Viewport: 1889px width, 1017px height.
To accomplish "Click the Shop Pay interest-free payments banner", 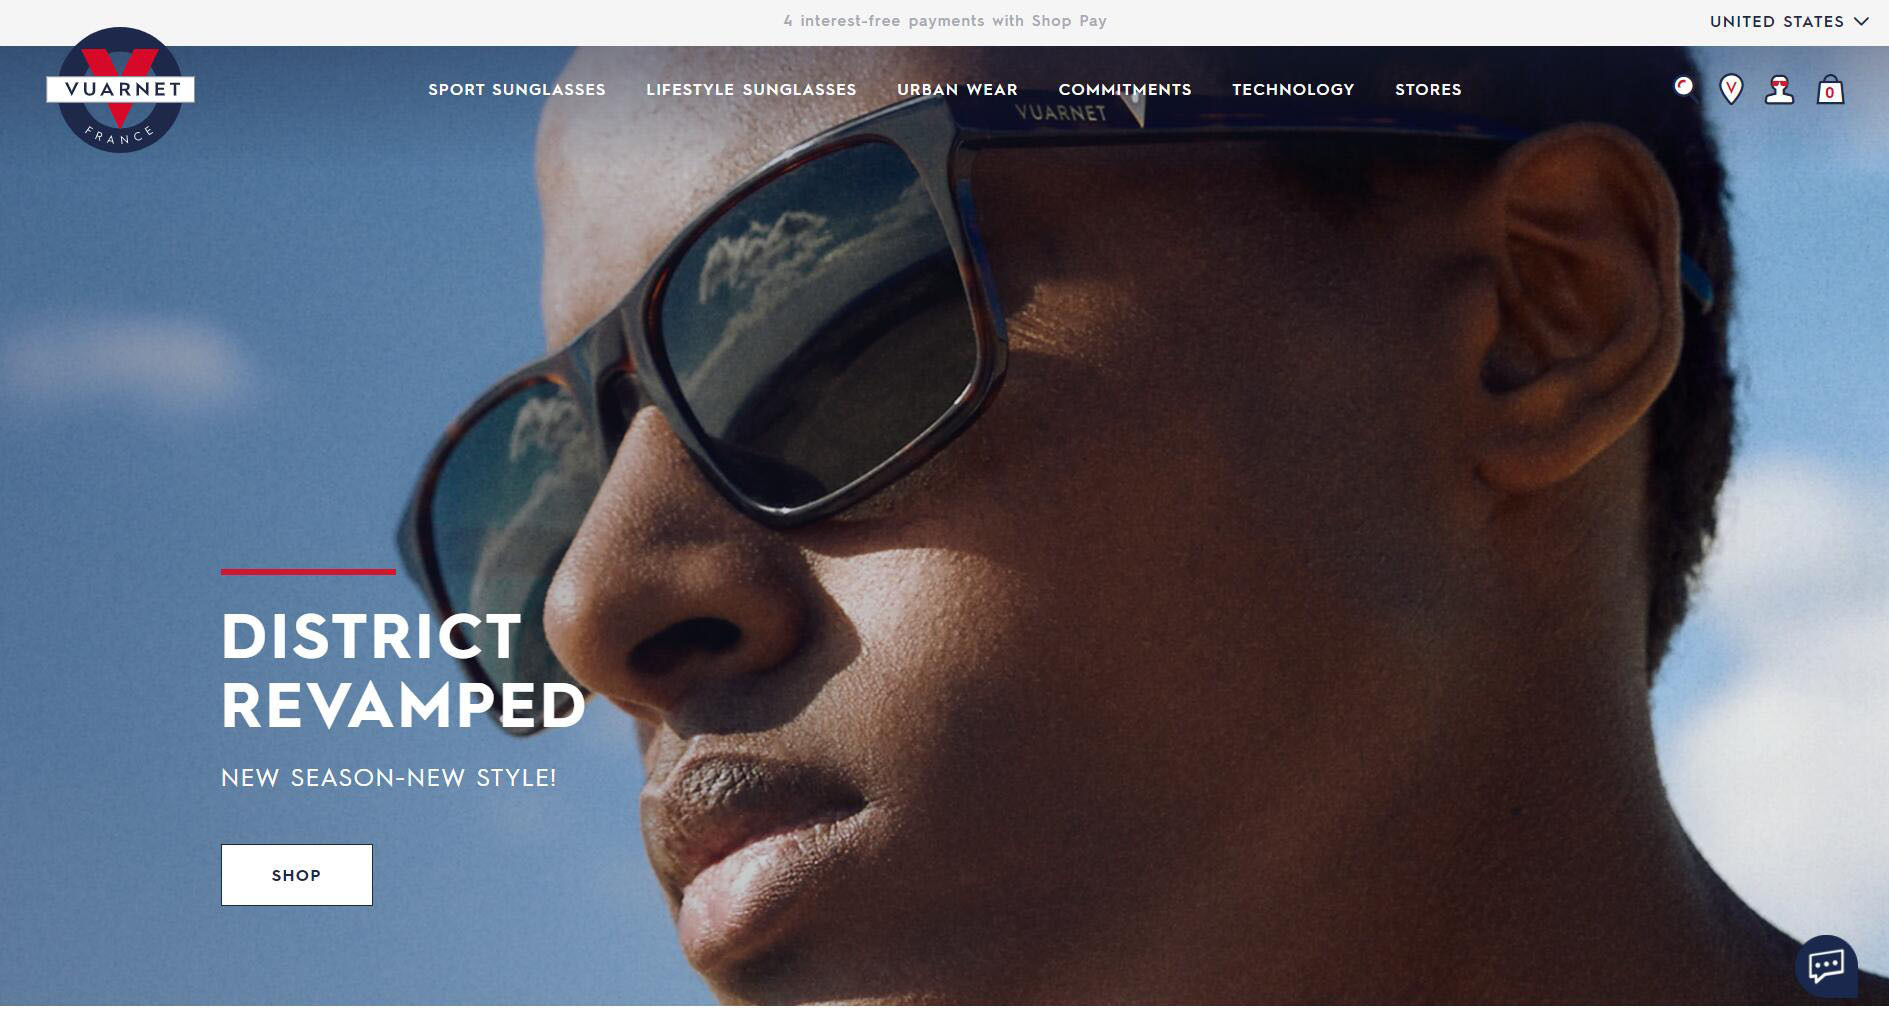I will [945, 21].
